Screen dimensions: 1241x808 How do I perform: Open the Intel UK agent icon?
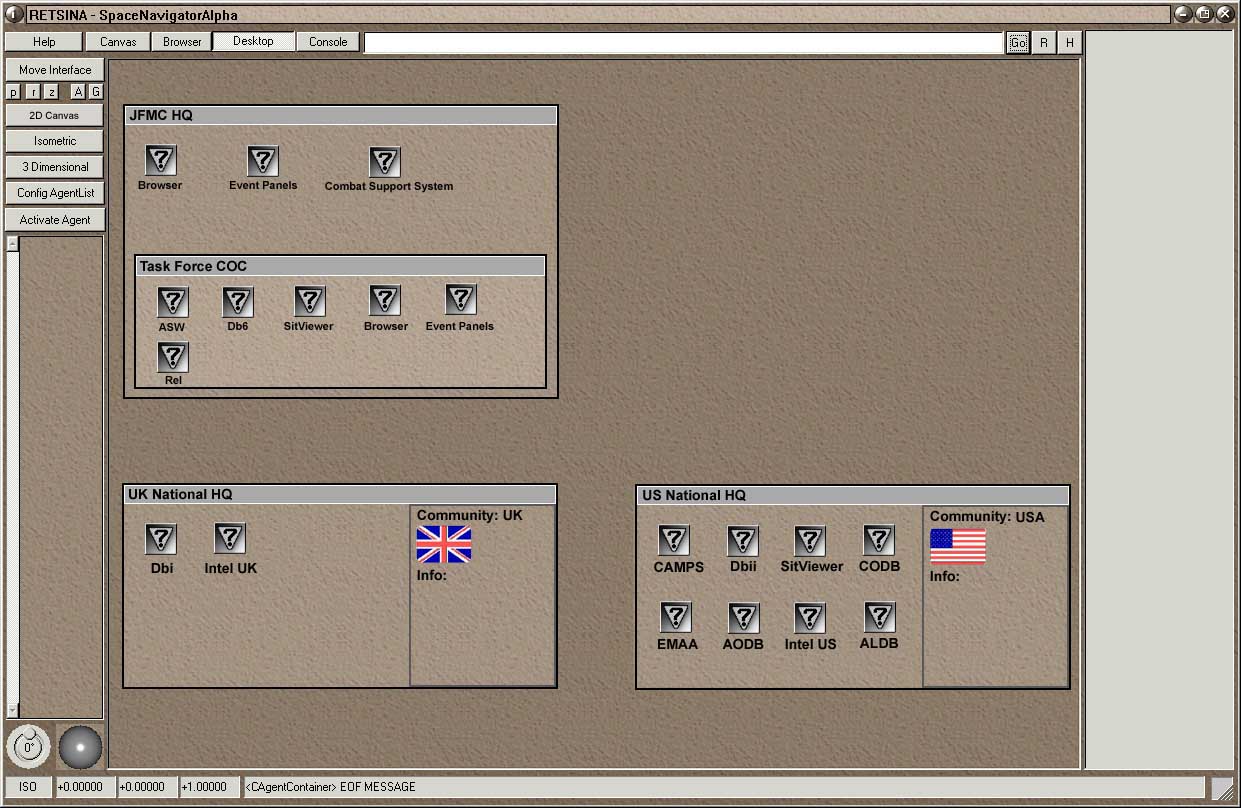click(230, 539)
